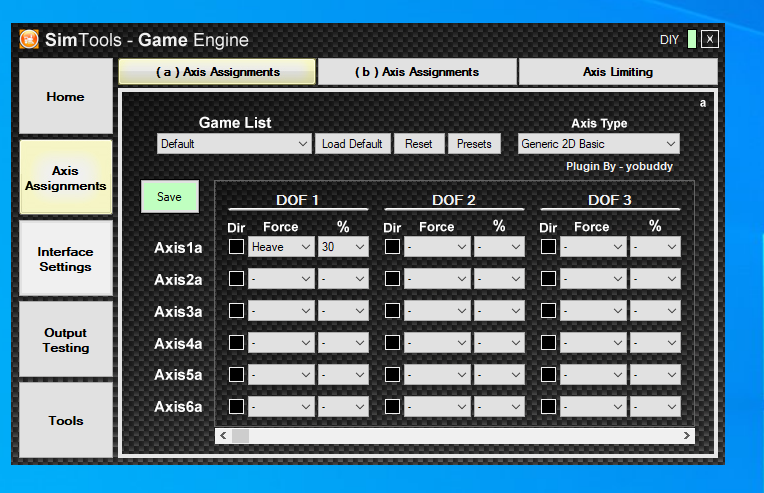Toggle Axis5a DOF 2 Dir checkbox
This screenshot has width=764, height=493.
392,374
